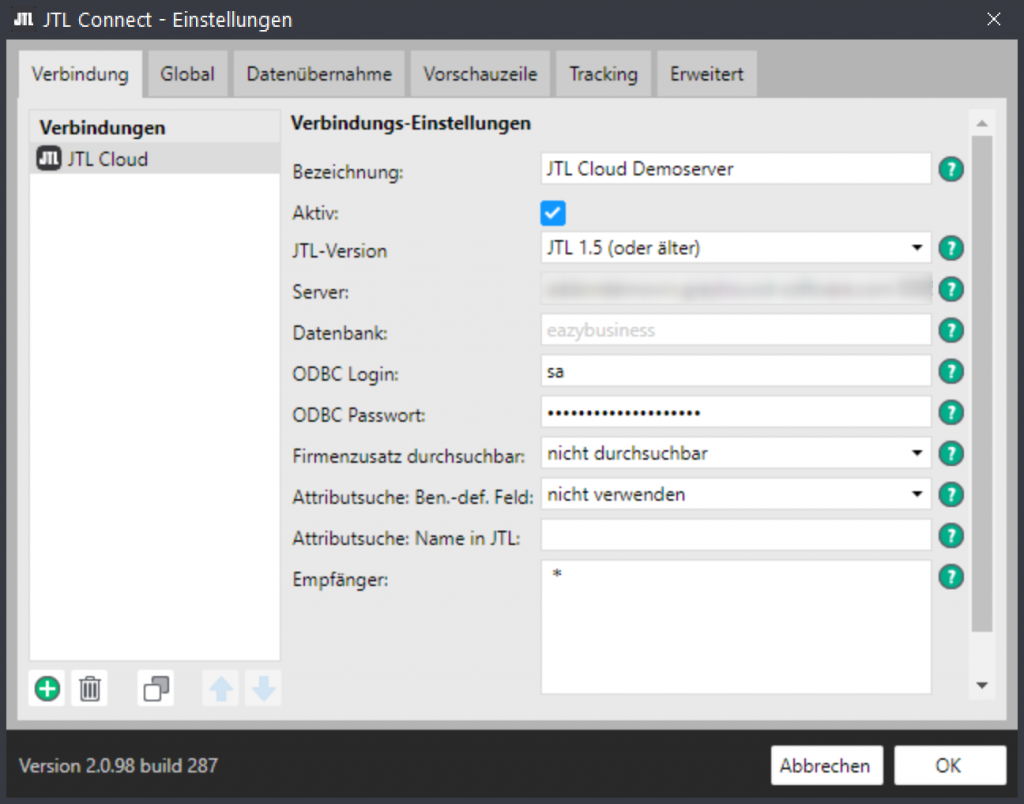
Task: Click the help icon beside Empfänger
Action: click(x=951, y=577)
